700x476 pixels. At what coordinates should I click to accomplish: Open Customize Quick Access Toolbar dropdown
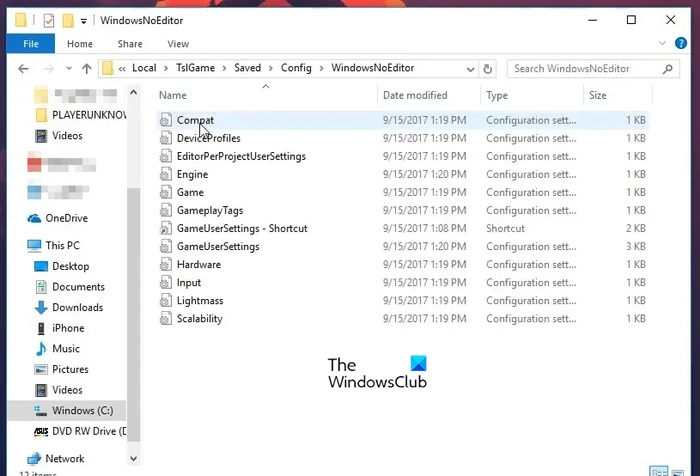coord(83,21)
